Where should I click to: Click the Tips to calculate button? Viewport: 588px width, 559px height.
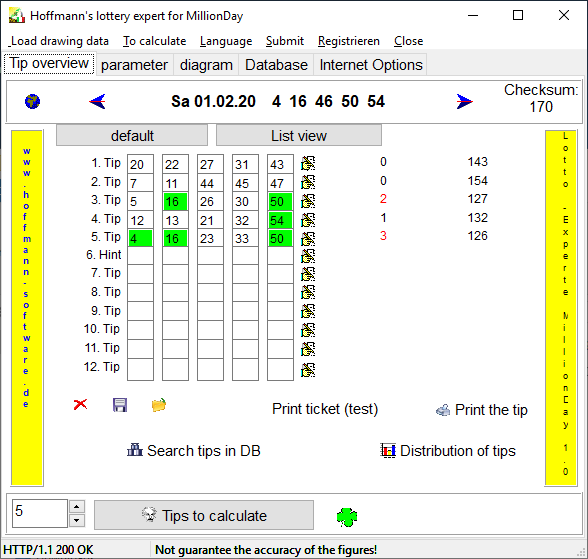pos(204,515)
